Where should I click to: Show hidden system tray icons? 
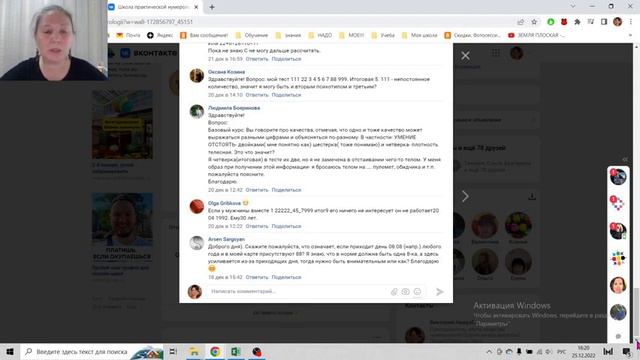click(x=489, y=352)
